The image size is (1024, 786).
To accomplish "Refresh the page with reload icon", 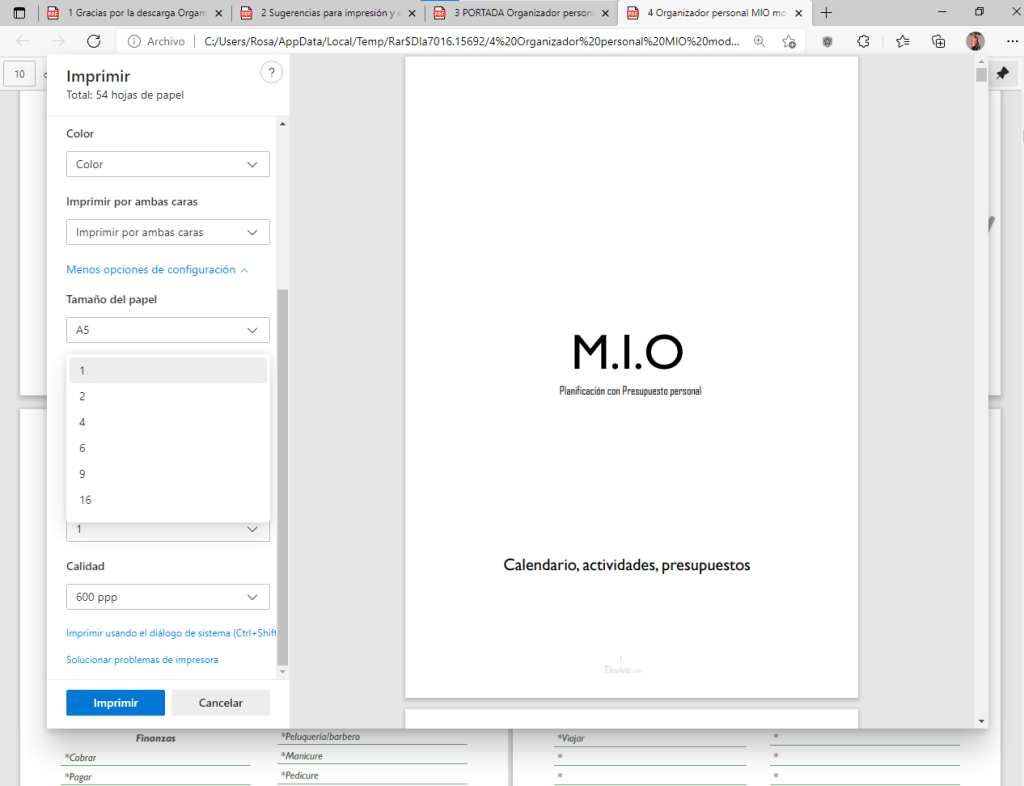I will pos(94,41).
